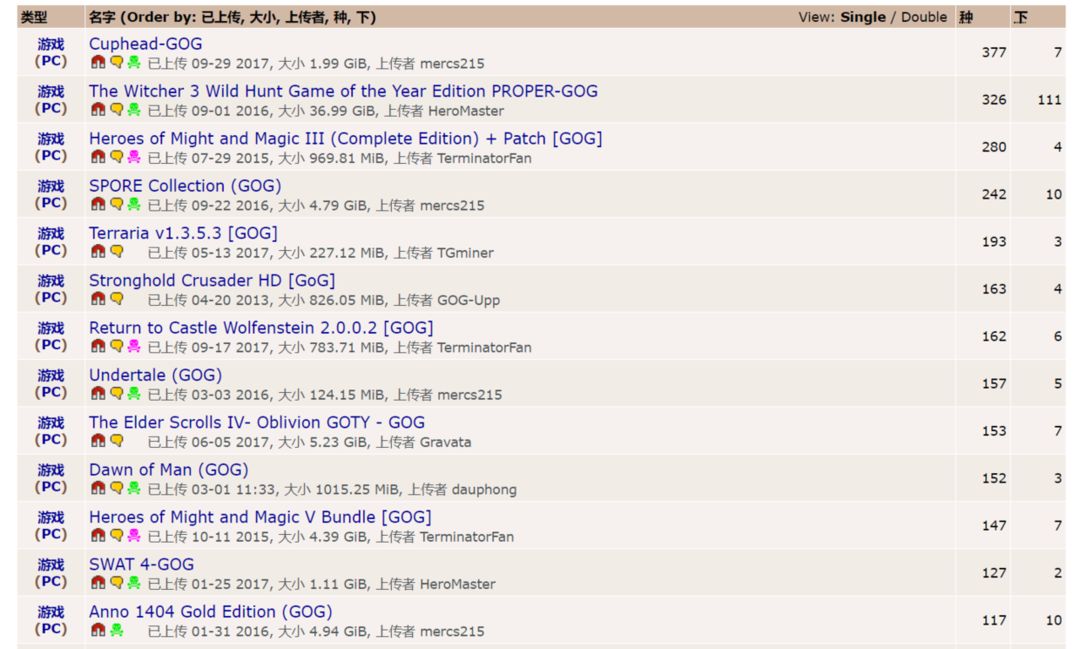The height and width of the screenshot is (649, 1080).
Task: Open uploader TGminer's profile
Action: pyautogui.click(x=466, y=253)
